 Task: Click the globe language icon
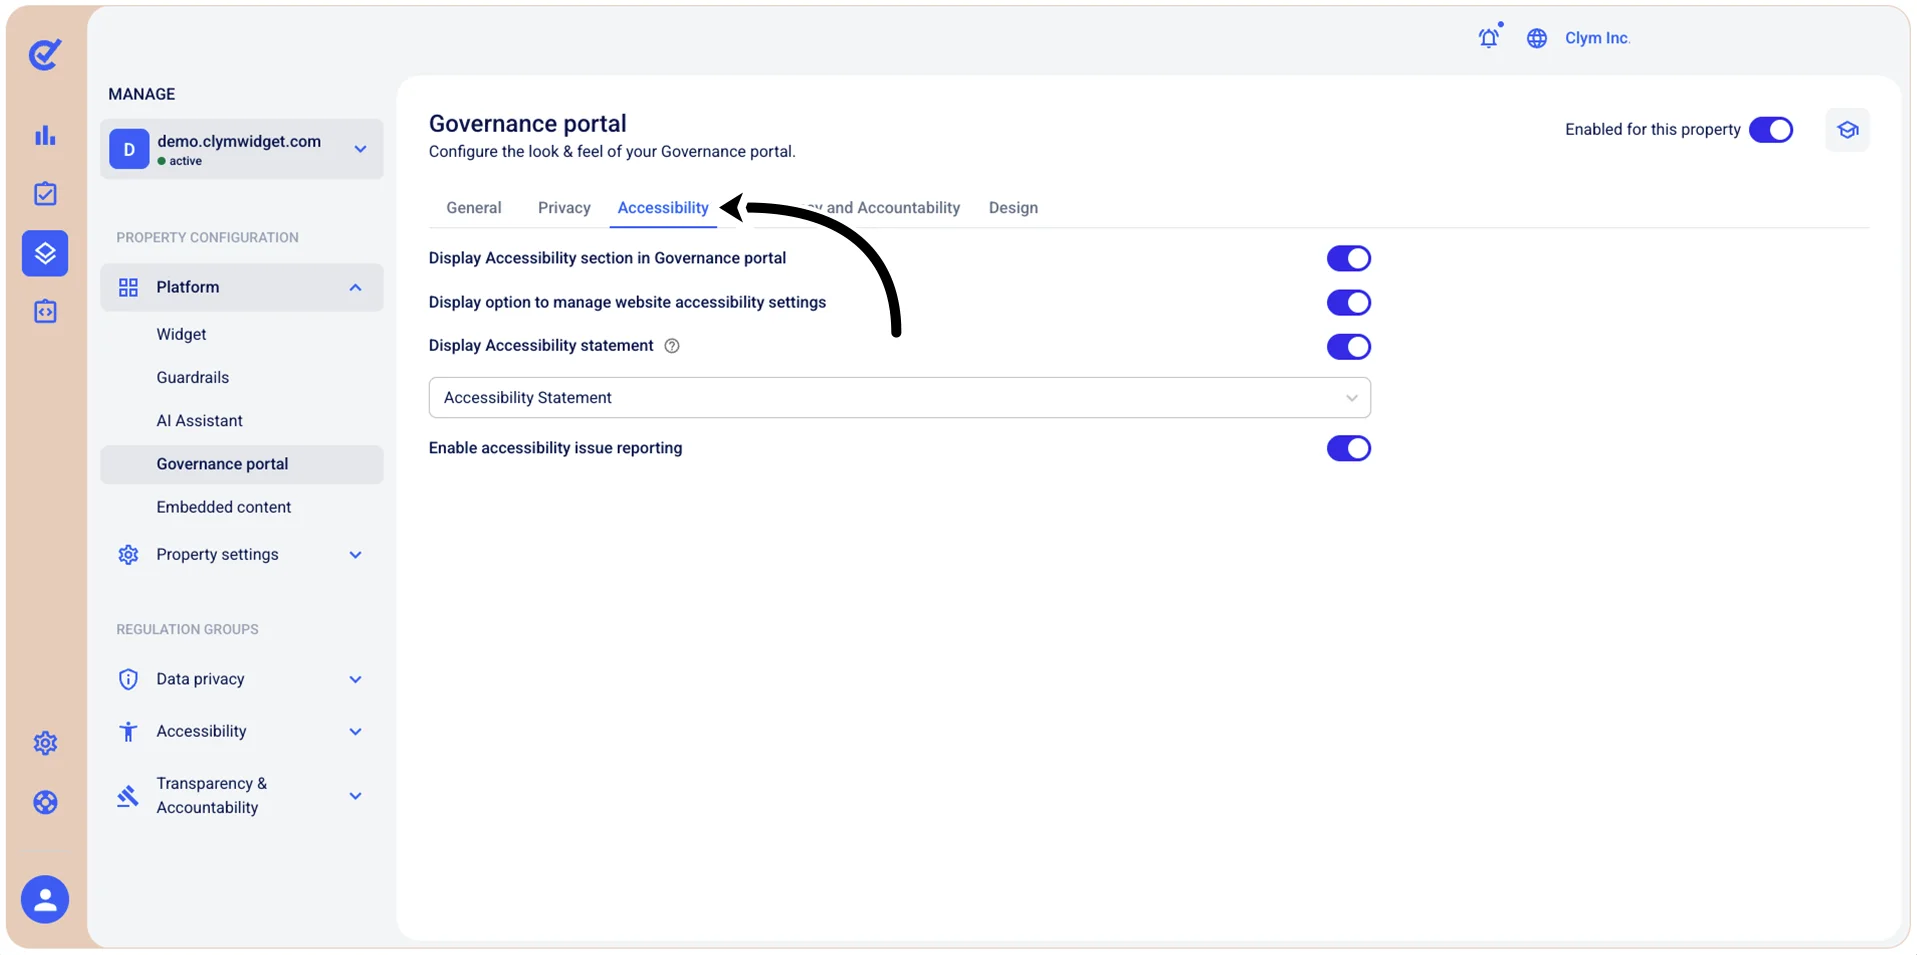pos(1537,38)
